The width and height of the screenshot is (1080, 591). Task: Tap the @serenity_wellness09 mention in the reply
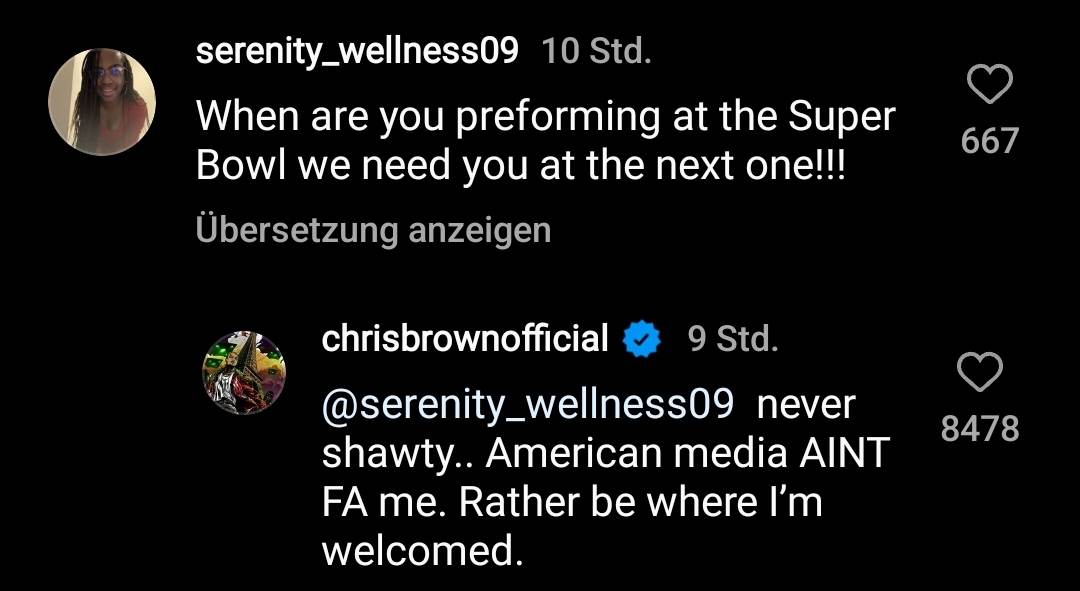pyautogui.click(x=528, y=405)
